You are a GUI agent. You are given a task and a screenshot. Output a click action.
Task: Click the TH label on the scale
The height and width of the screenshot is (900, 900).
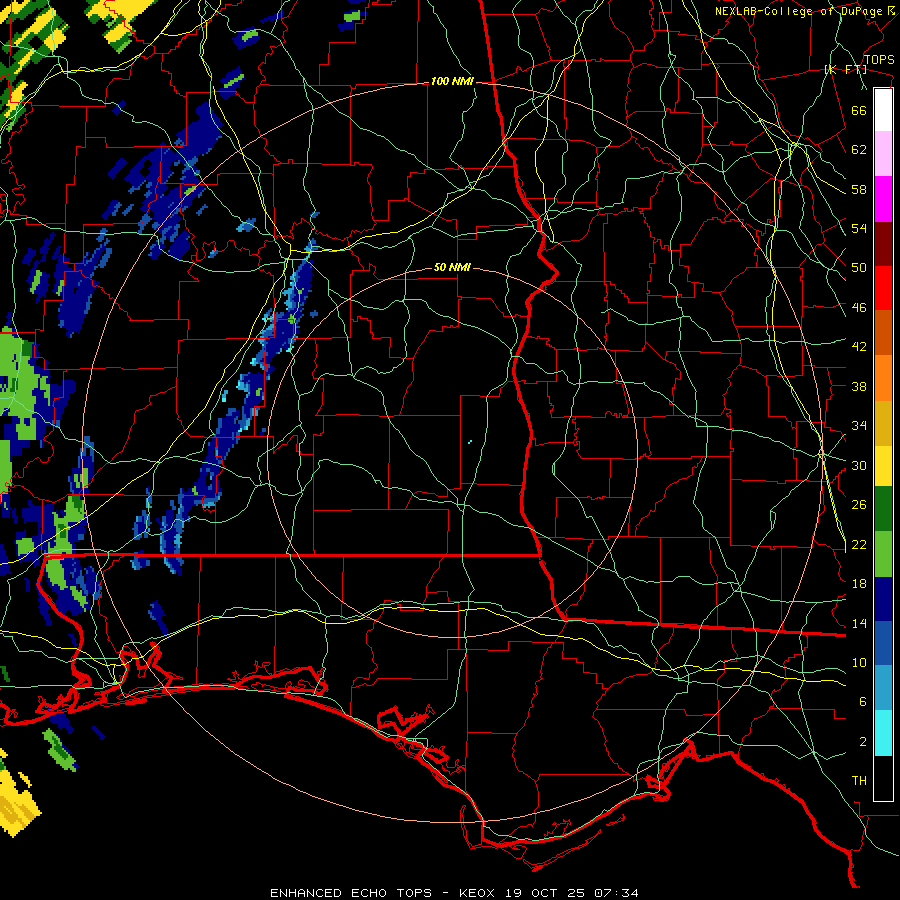pos(859,781)
